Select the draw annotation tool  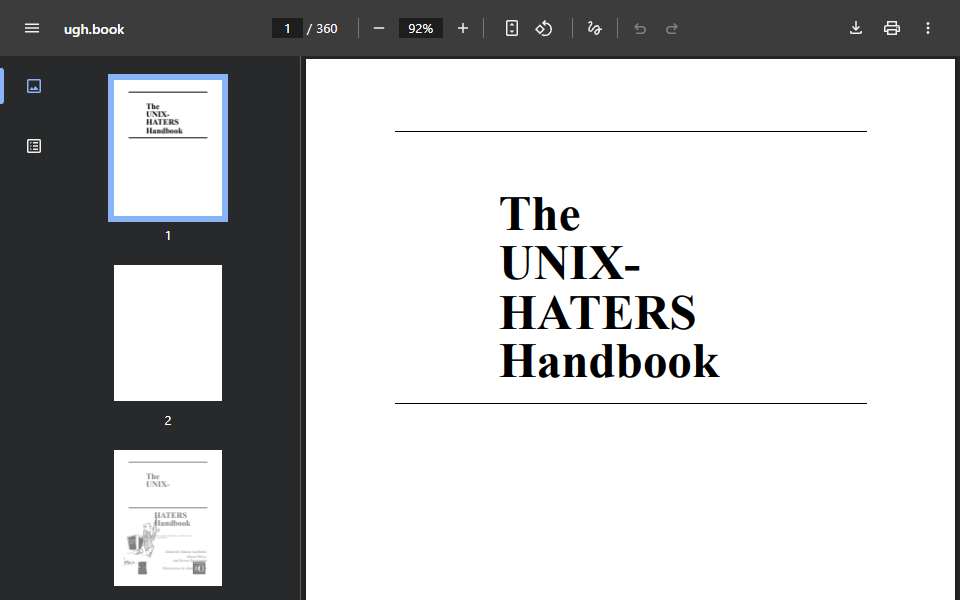pos(594,28)
